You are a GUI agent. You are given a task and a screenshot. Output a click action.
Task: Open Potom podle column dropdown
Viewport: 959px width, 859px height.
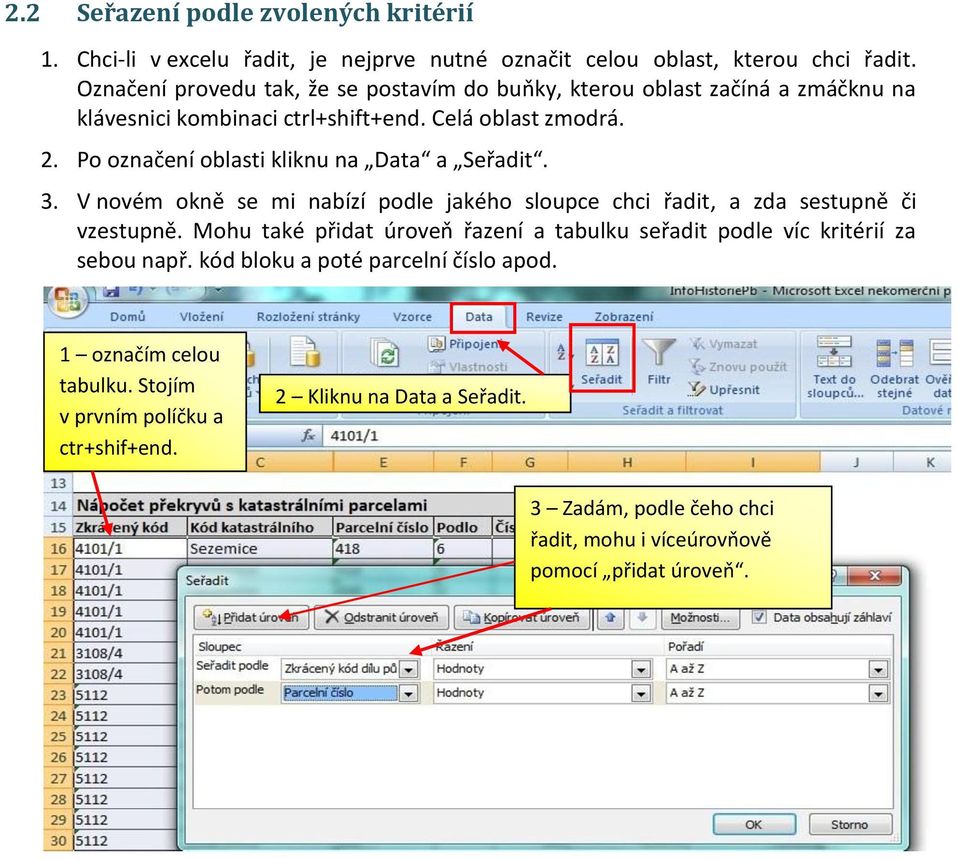[409, 693]
